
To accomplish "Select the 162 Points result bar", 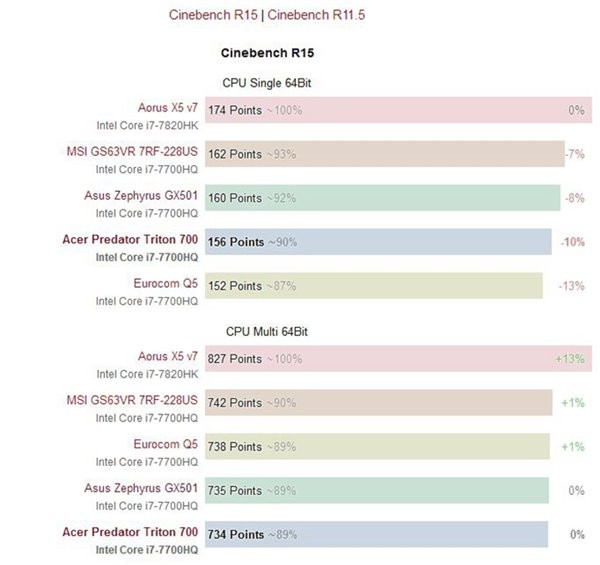I will 385,154.
